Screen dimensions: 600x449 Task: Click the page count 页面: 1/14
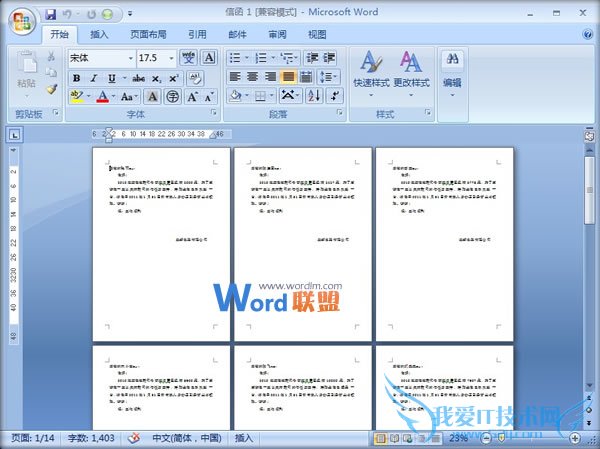pos(33,438)
